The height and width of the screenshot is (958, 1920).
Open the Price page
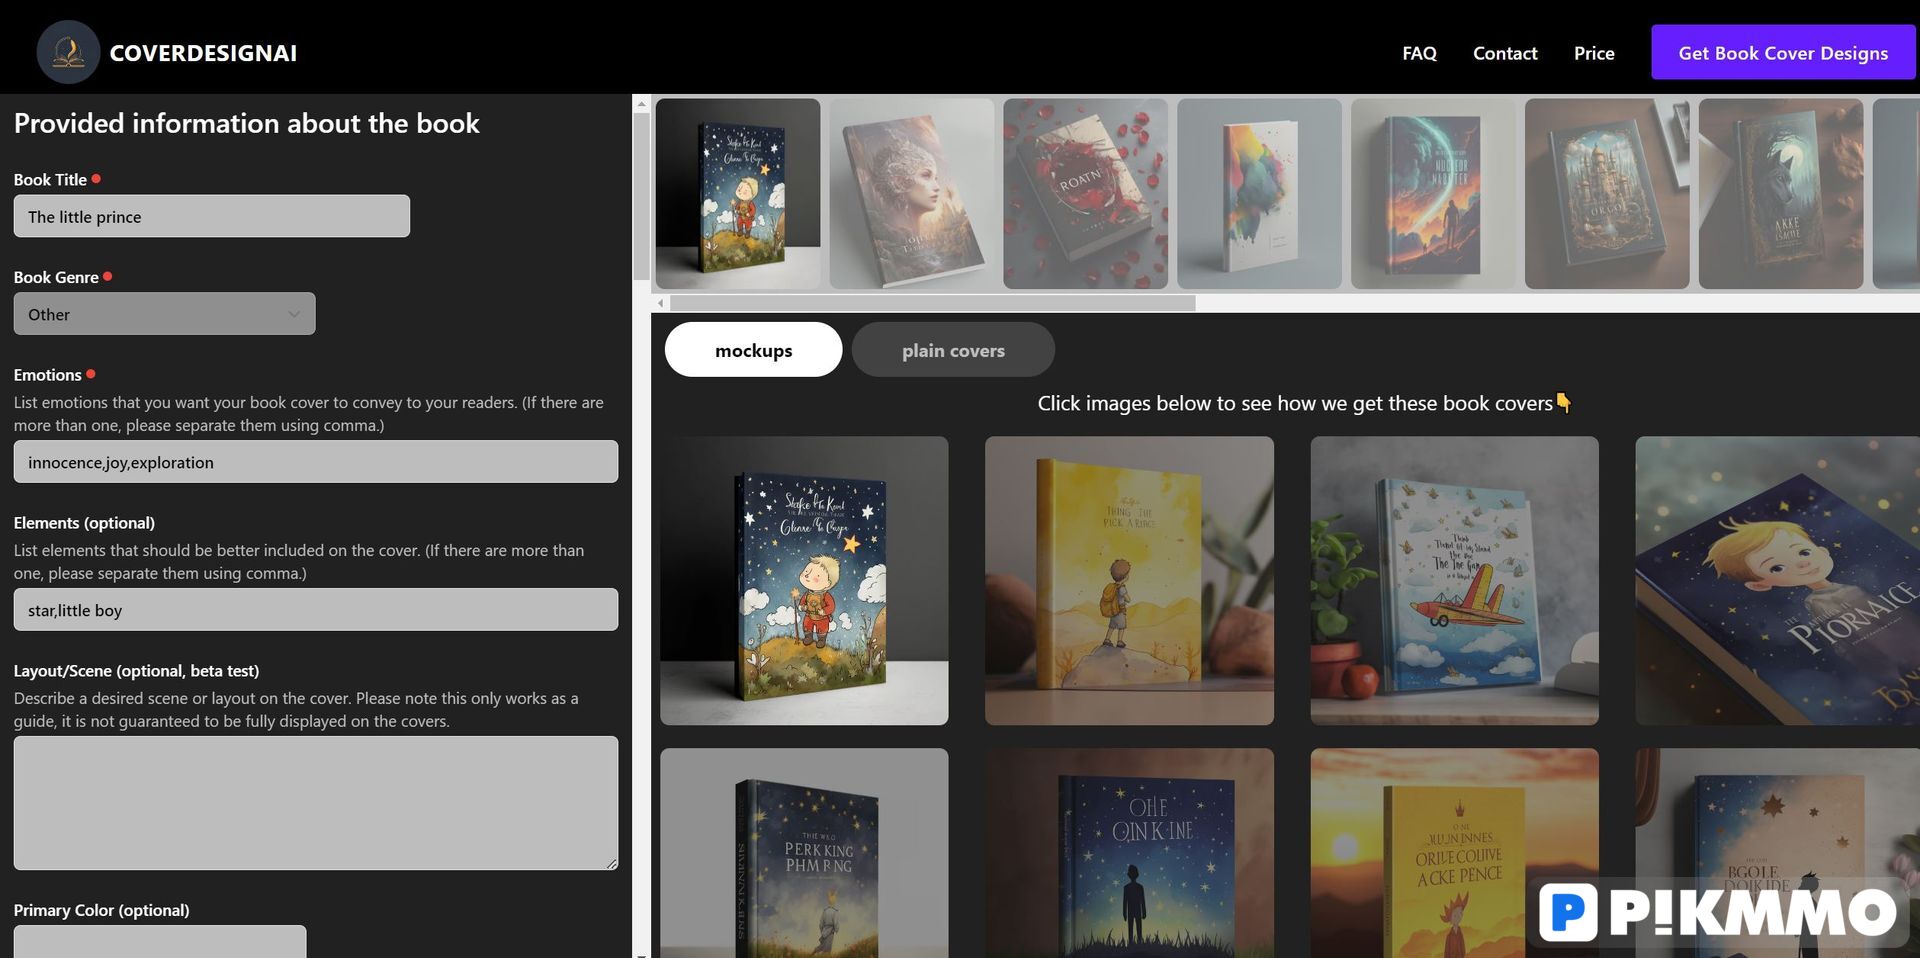(x=1594, y=53)
